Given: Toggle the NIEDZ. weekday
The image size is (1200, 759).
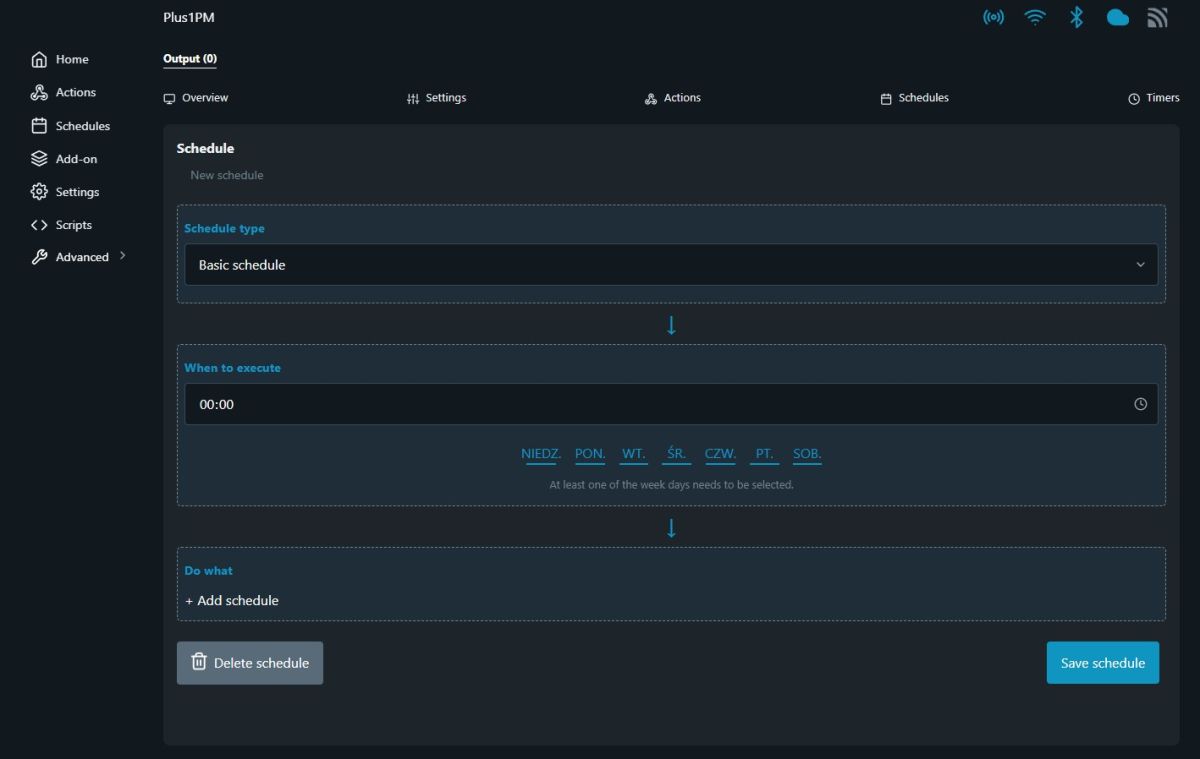Looking at the screenshot, I should 541,454.
